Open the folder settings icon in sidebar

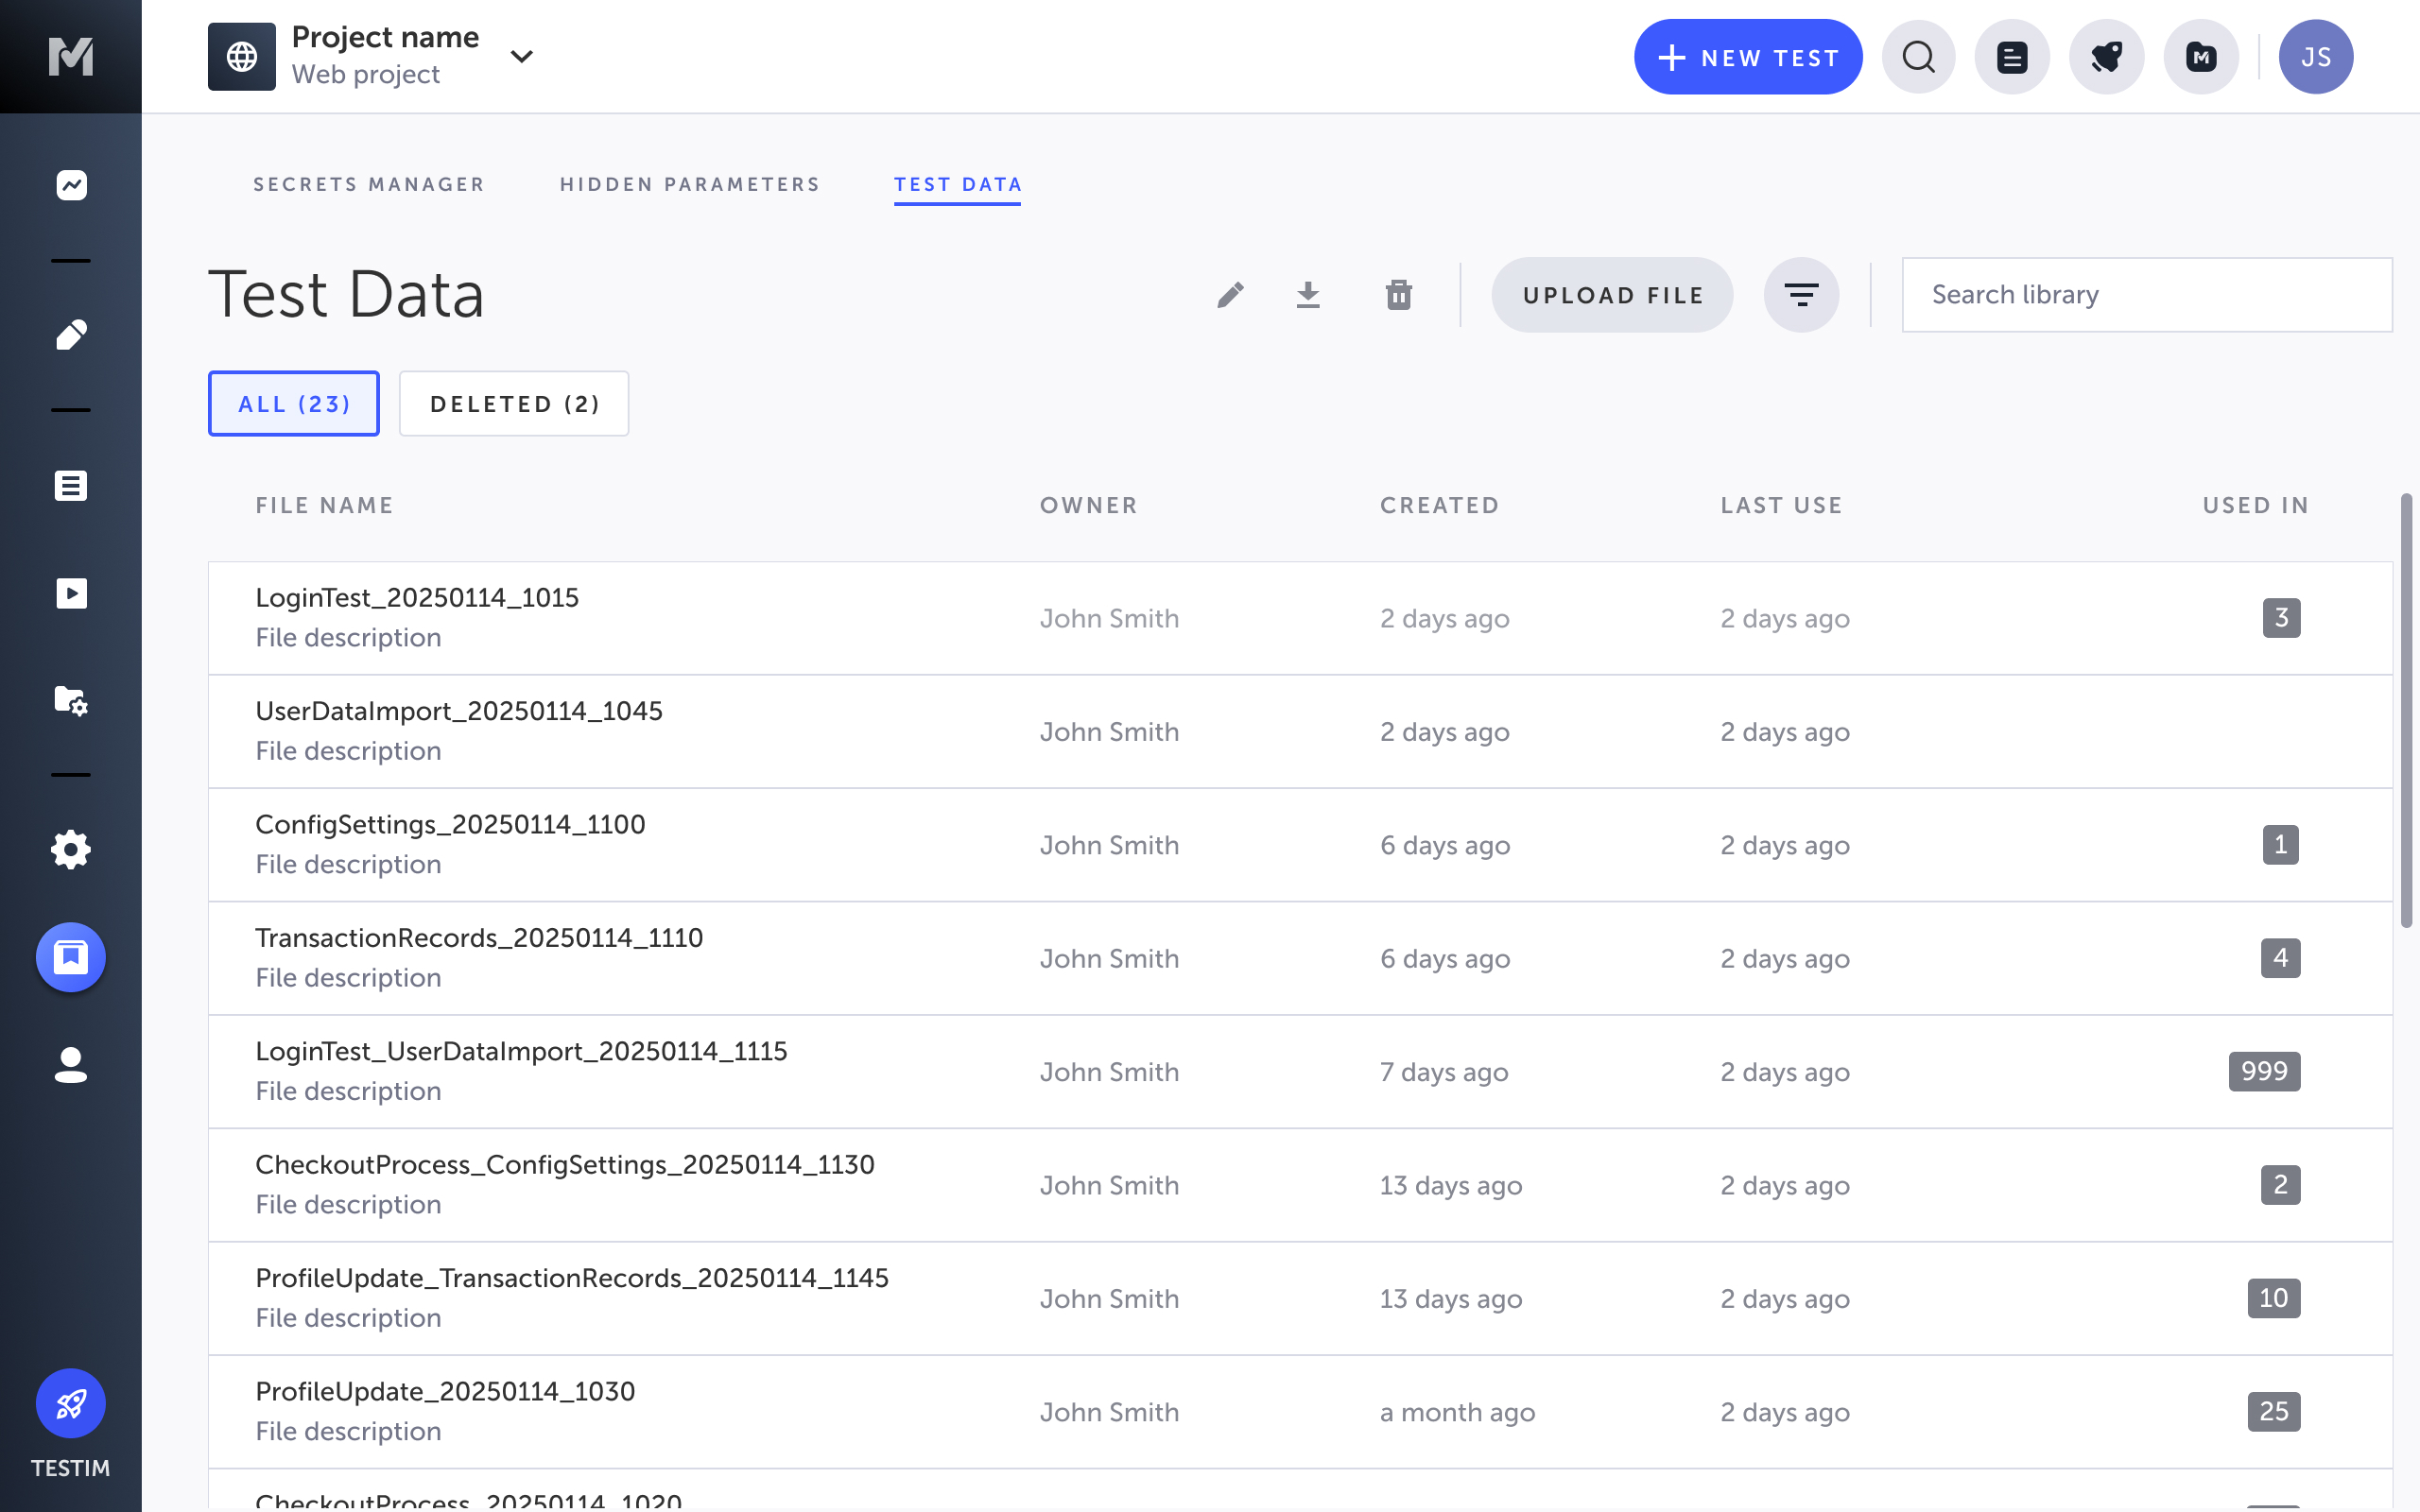coord(71,700)
